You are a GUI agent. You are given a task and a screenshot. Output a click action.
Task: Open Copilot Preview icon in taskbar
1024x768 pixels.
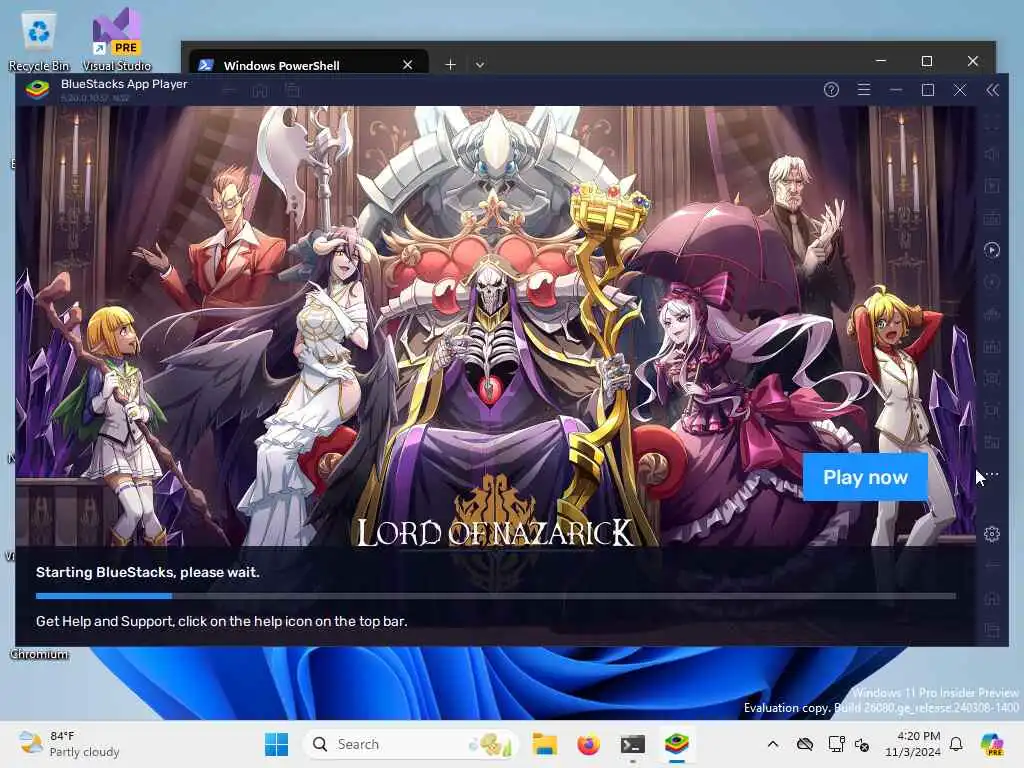992,744
